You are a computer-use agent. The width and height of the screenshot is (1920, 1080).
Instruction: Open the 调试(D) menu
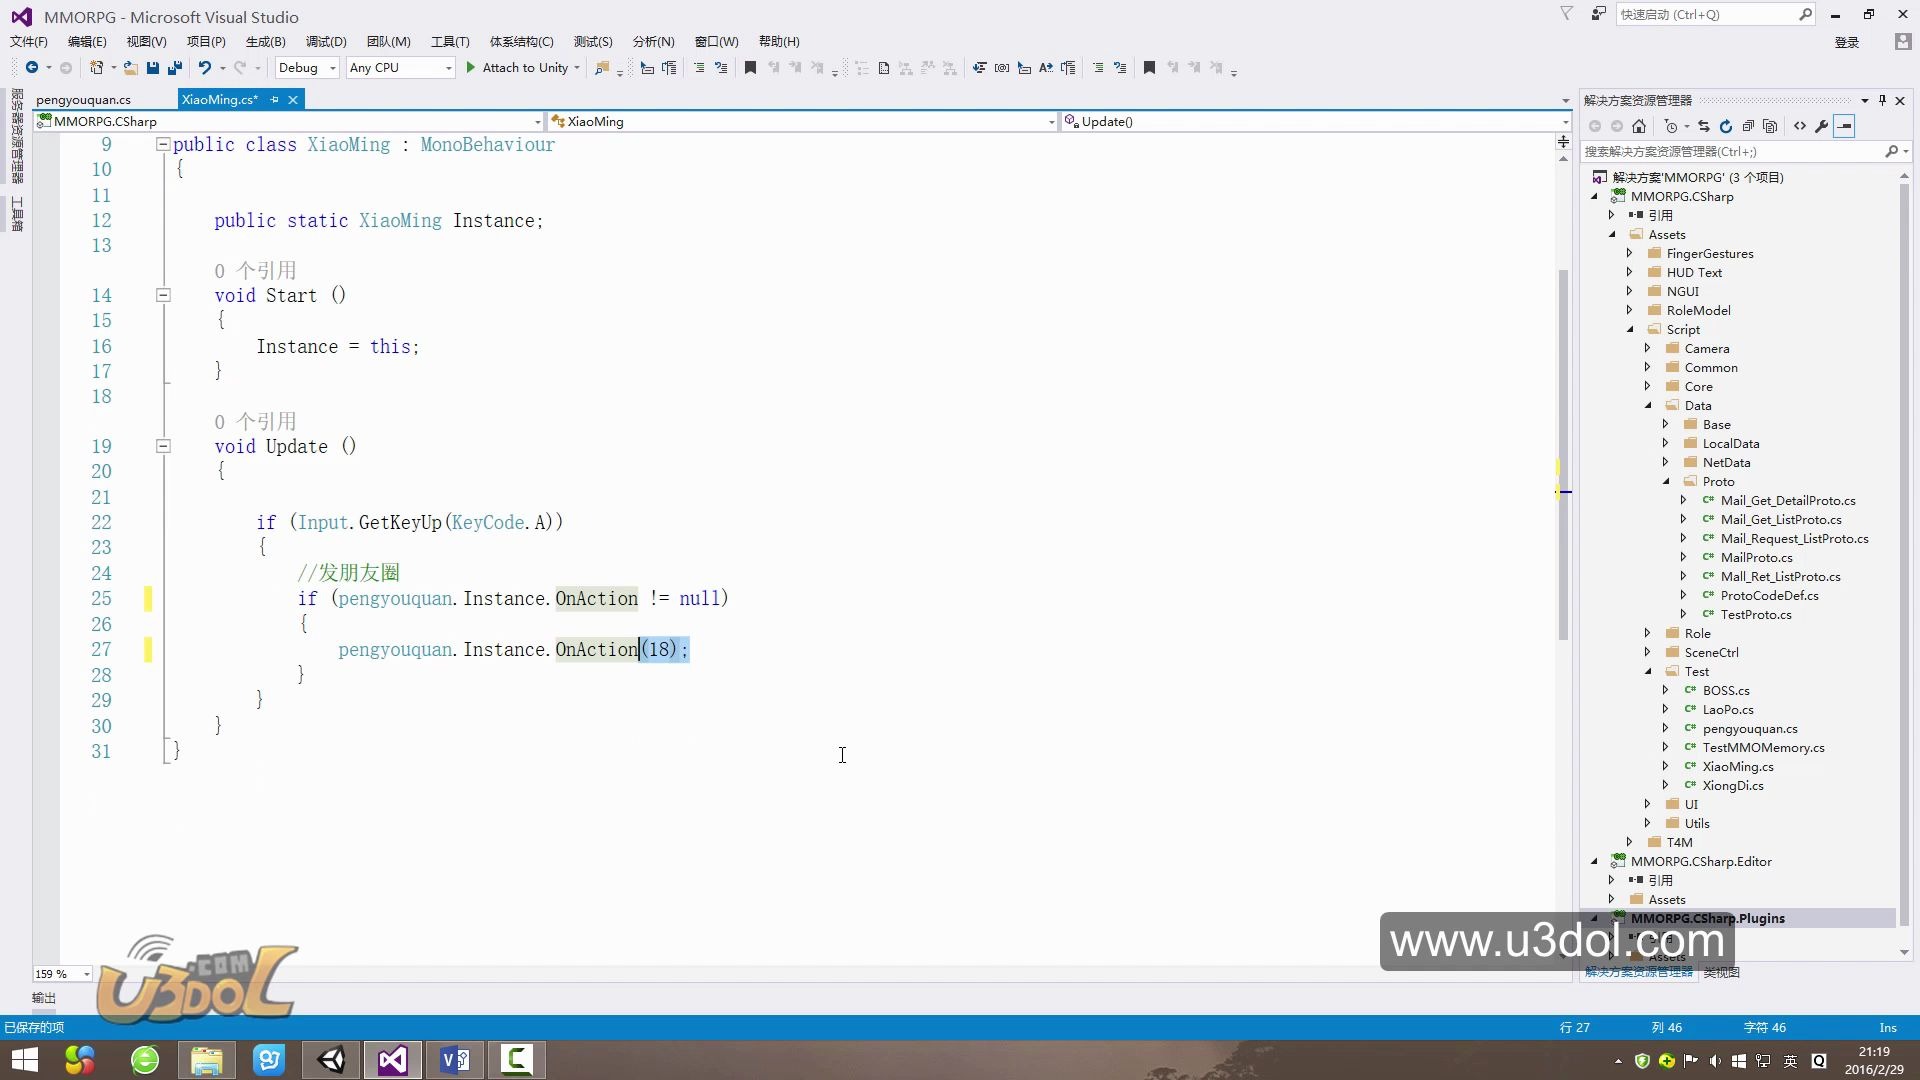pyautogui.click(x=326, y=41)
